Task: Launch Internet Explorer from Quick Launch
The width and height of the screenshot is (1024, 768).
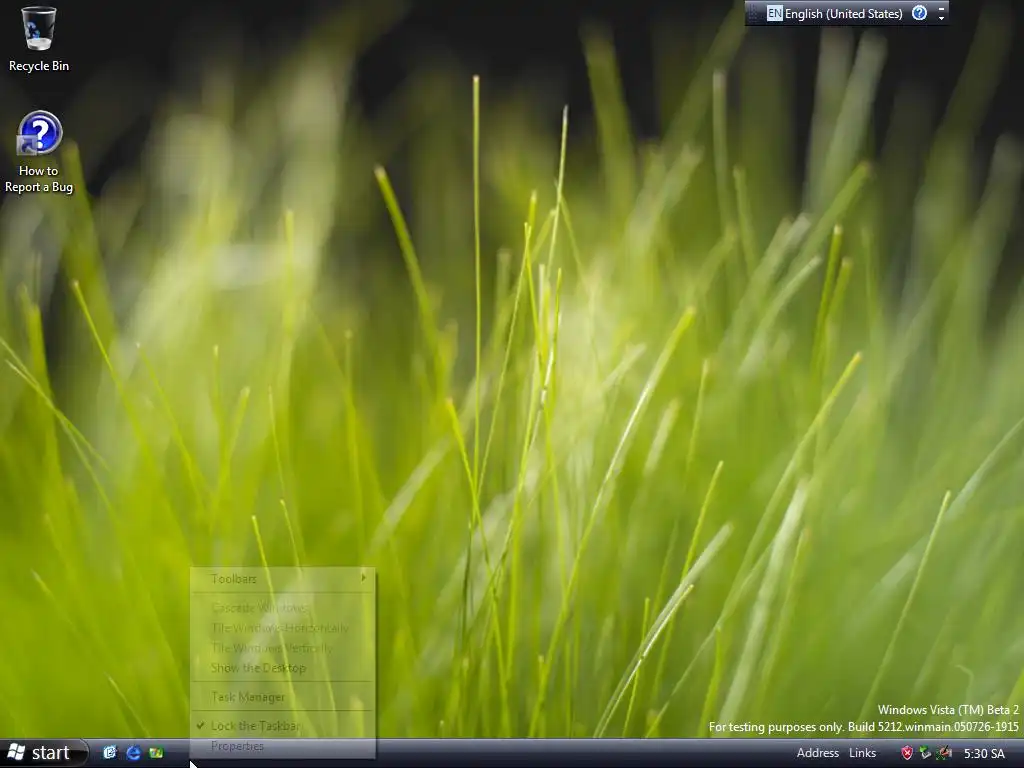Action: (x=133, y=753)
